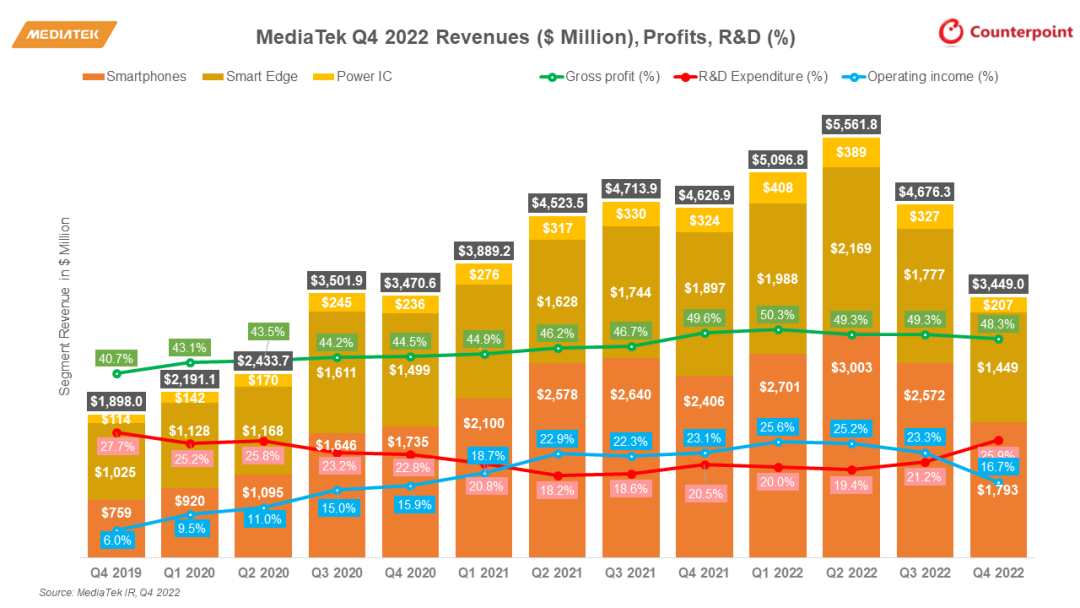Click the $2,169 Smart Edge value
This screenshot has width=1080, height=608.
pyautogui.click(x=851, y=249)
